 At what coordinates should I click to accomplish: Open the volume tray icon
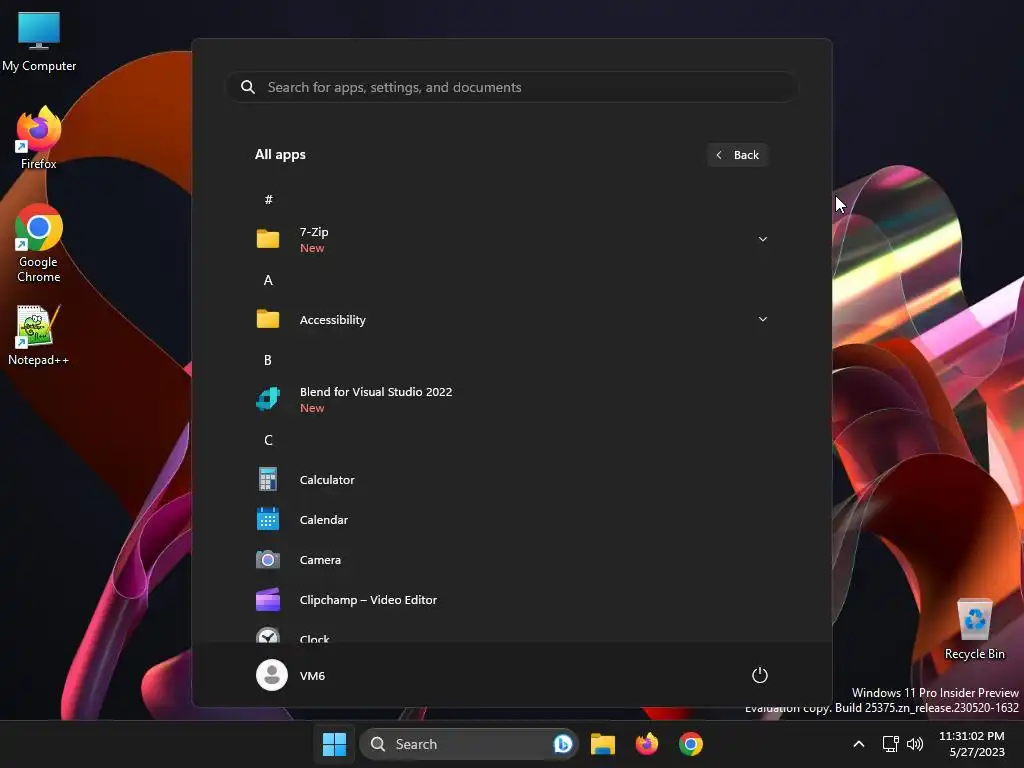pos(915,744)
